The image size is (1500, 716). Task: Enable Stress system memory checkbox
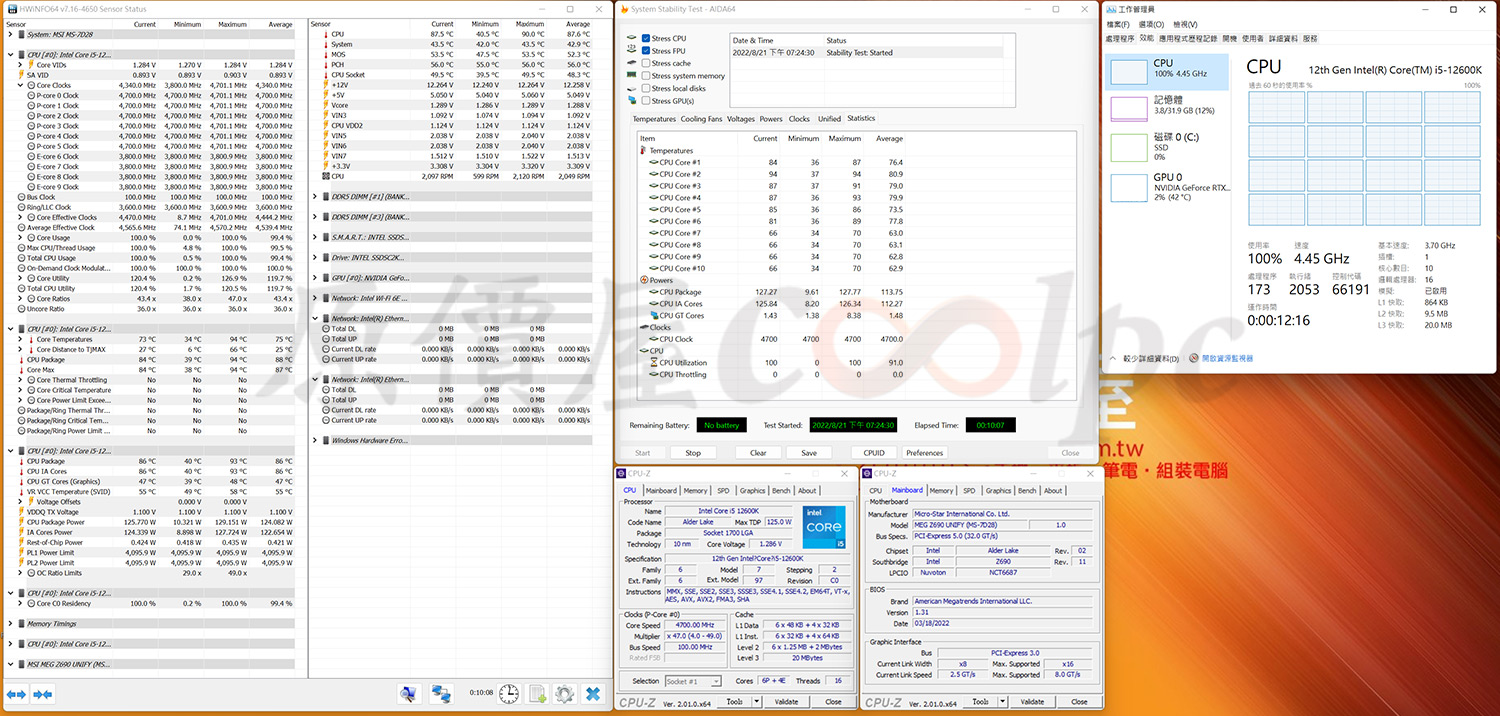click(x=646, y=75)
